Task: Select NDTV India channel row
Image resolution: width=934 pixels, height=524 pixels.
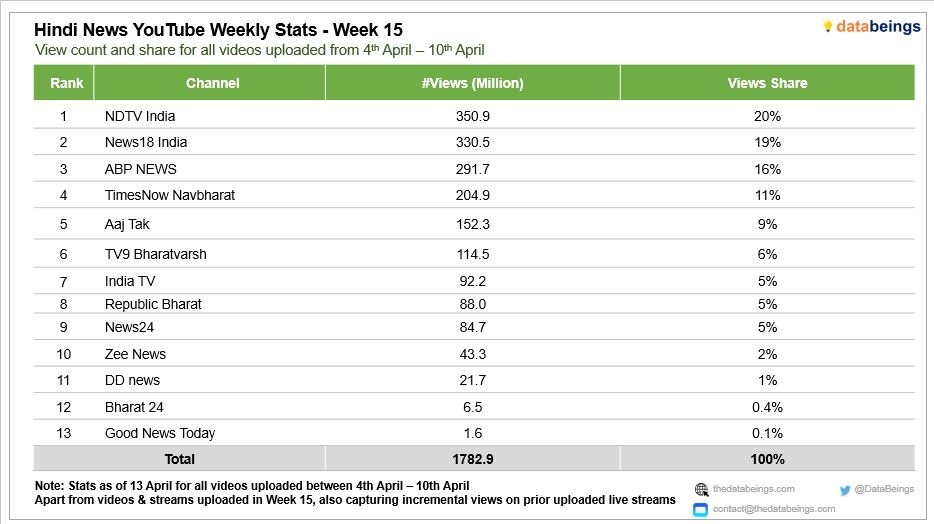Action: 474,116
